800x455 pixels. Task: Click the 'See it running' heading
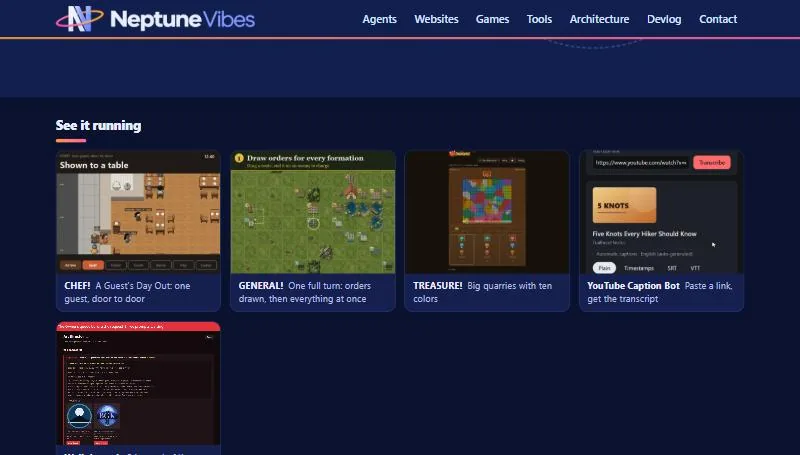(98, 125)
